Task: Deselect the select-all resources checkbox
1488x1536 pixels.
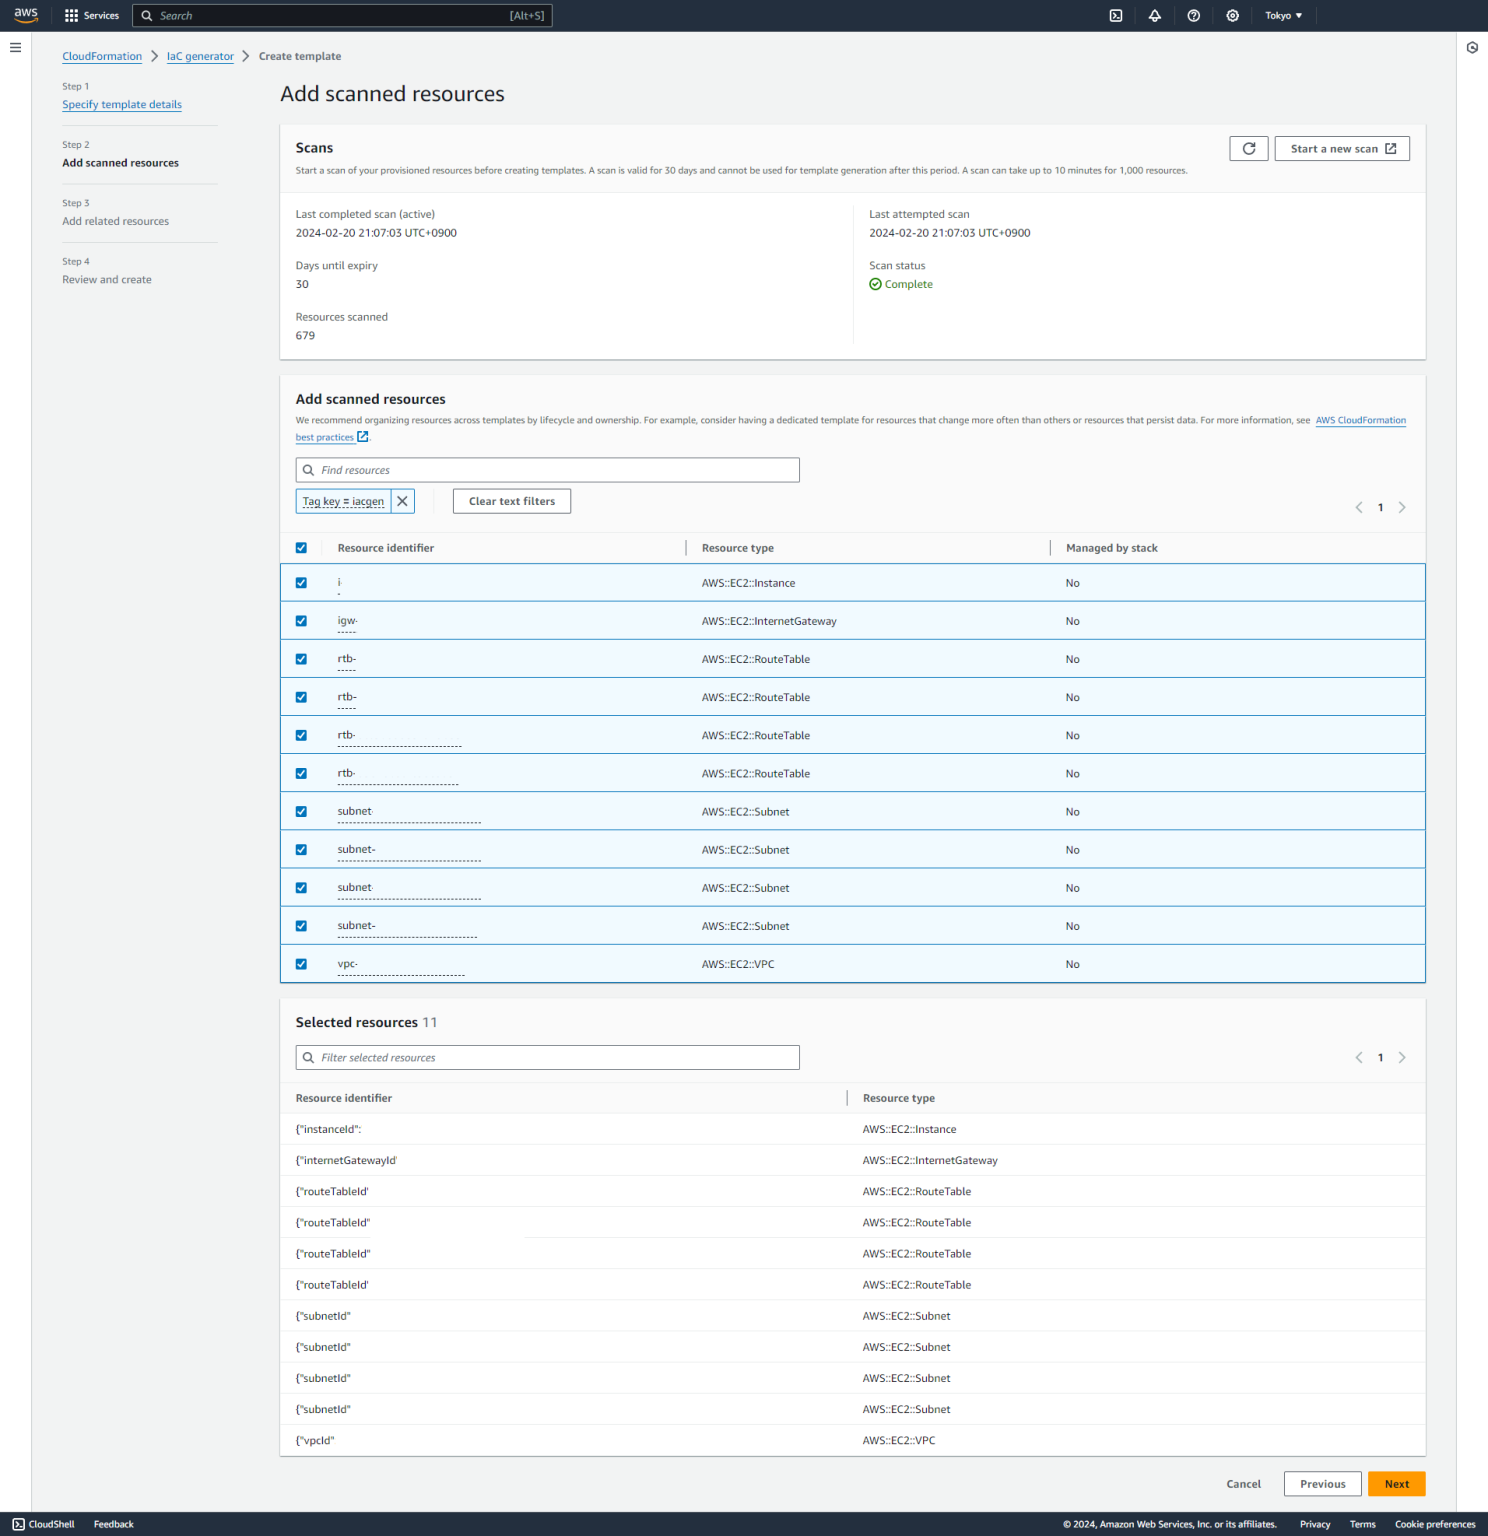Action: 301,547
